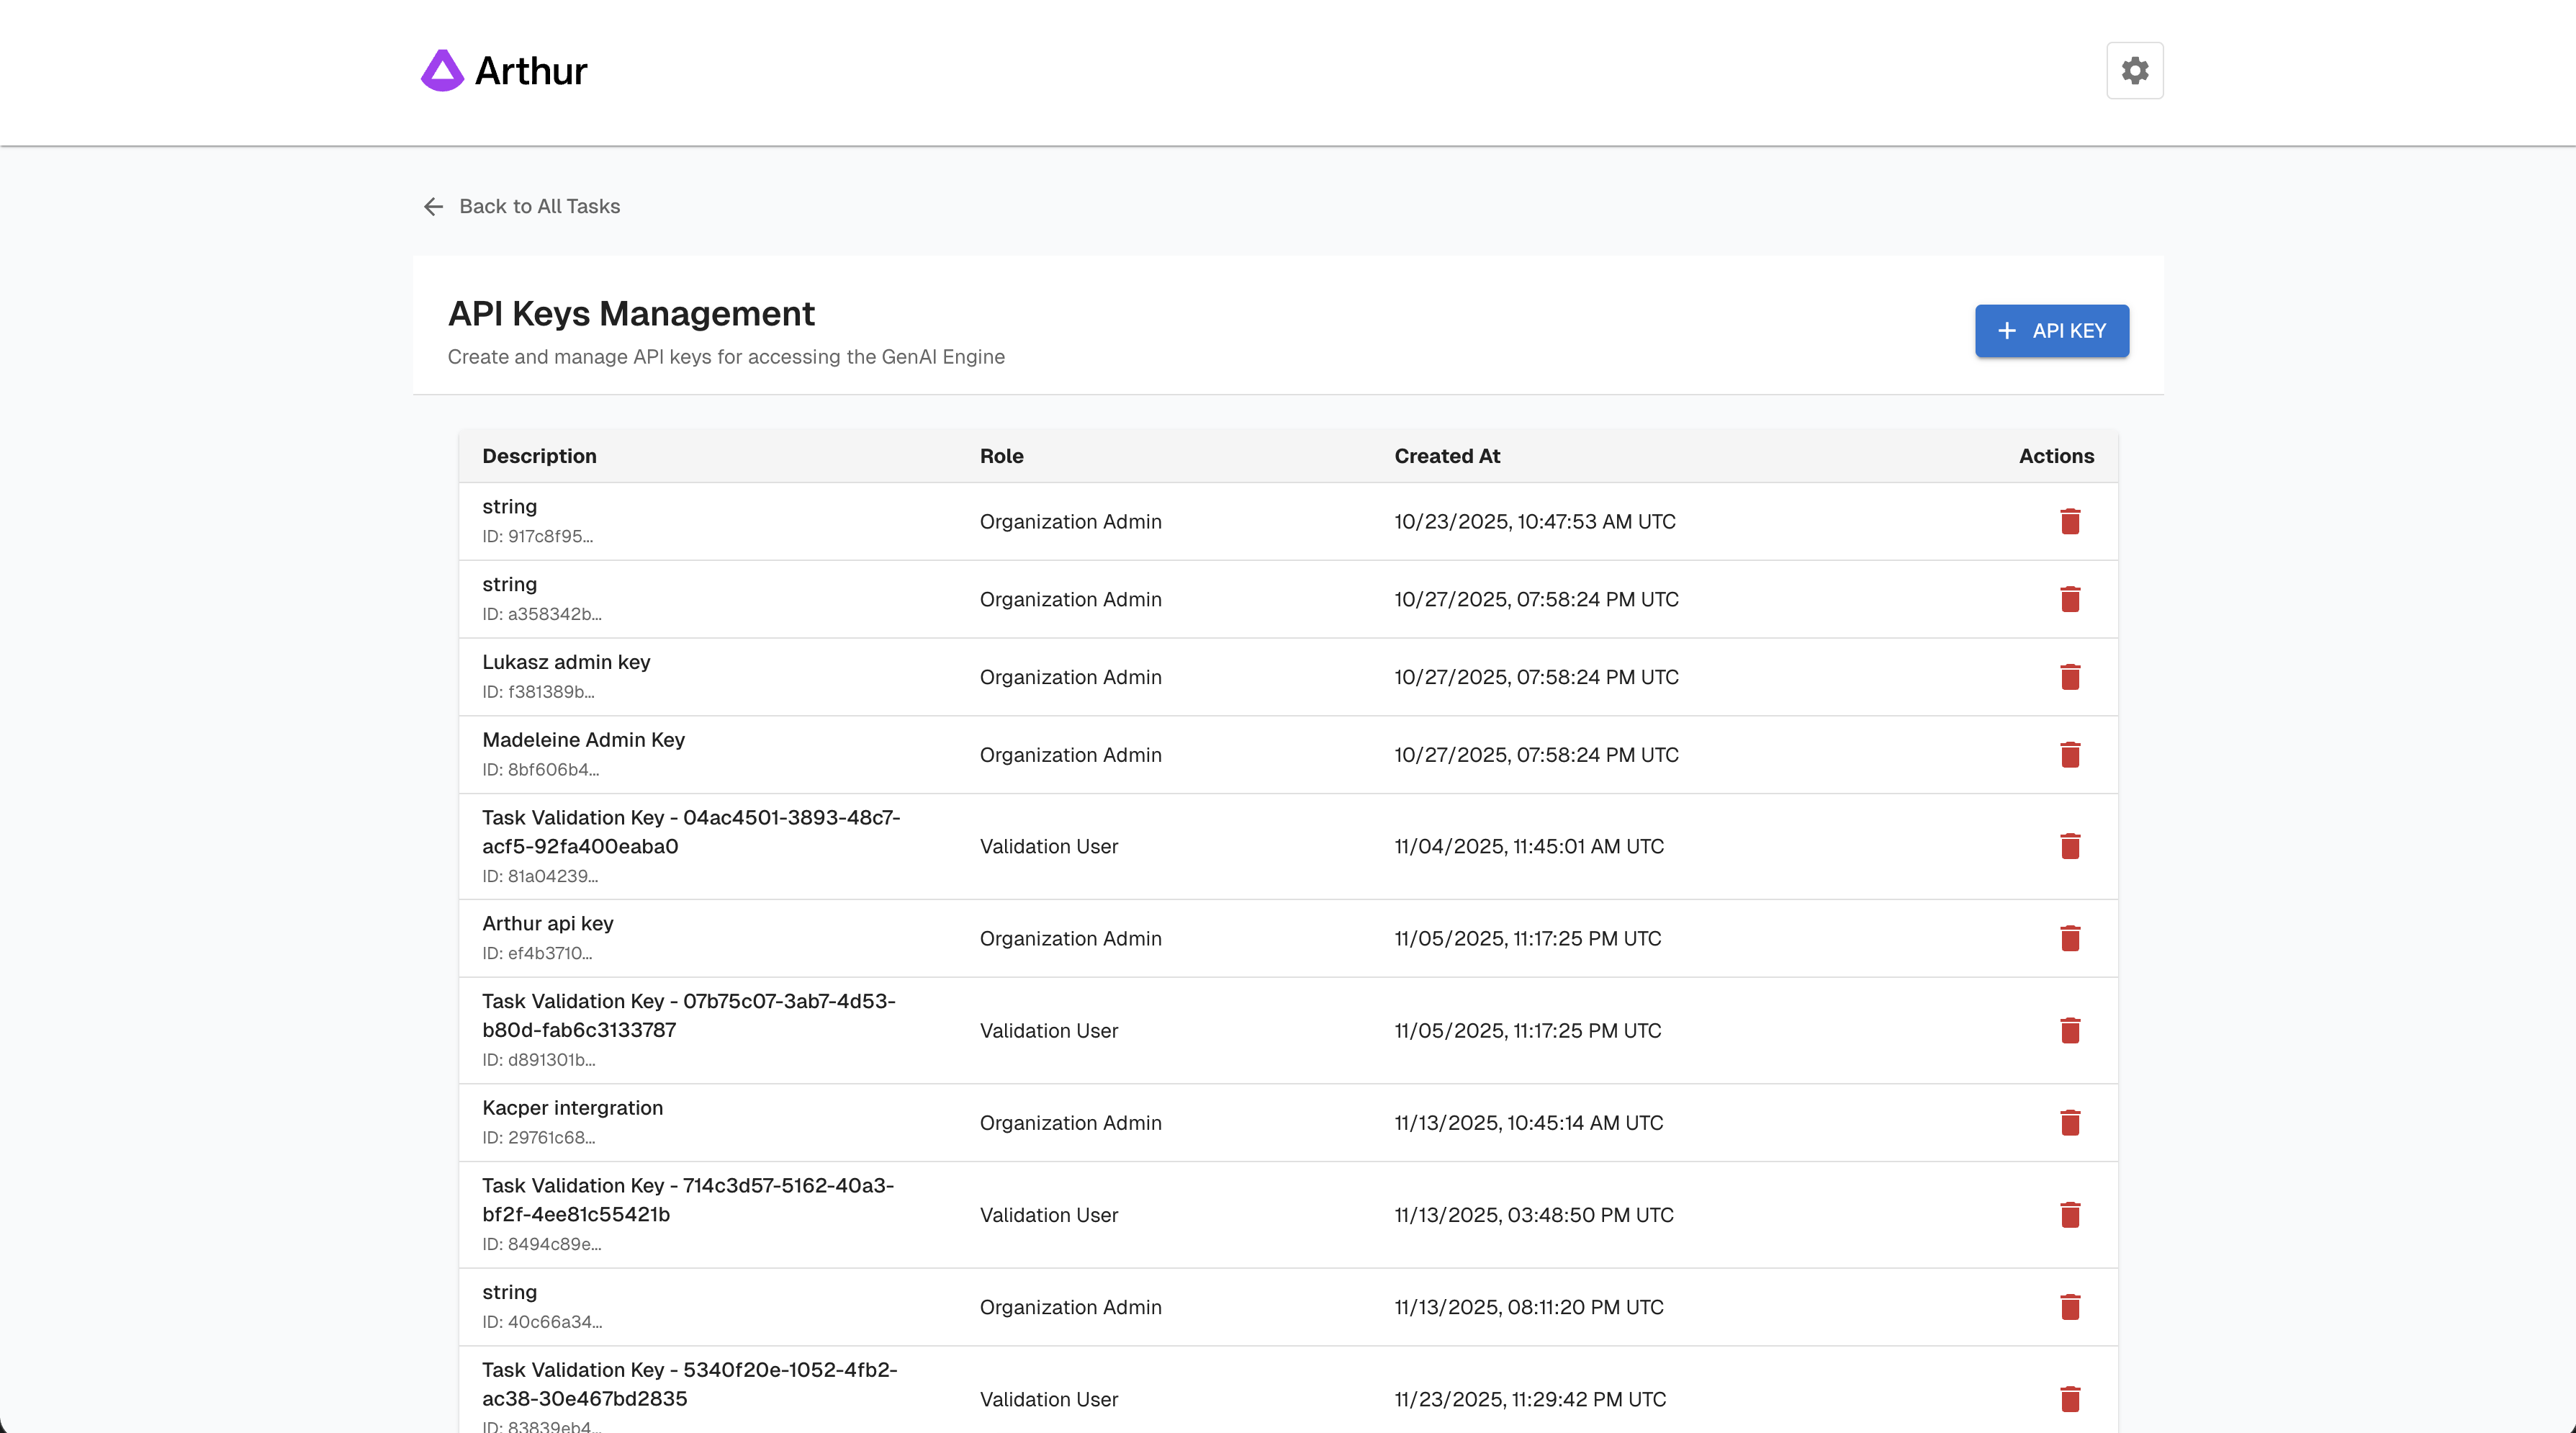Open Back to All Tasks link
The width and height of the screenshot is (2576, 1433).
(x=540, y=206)
